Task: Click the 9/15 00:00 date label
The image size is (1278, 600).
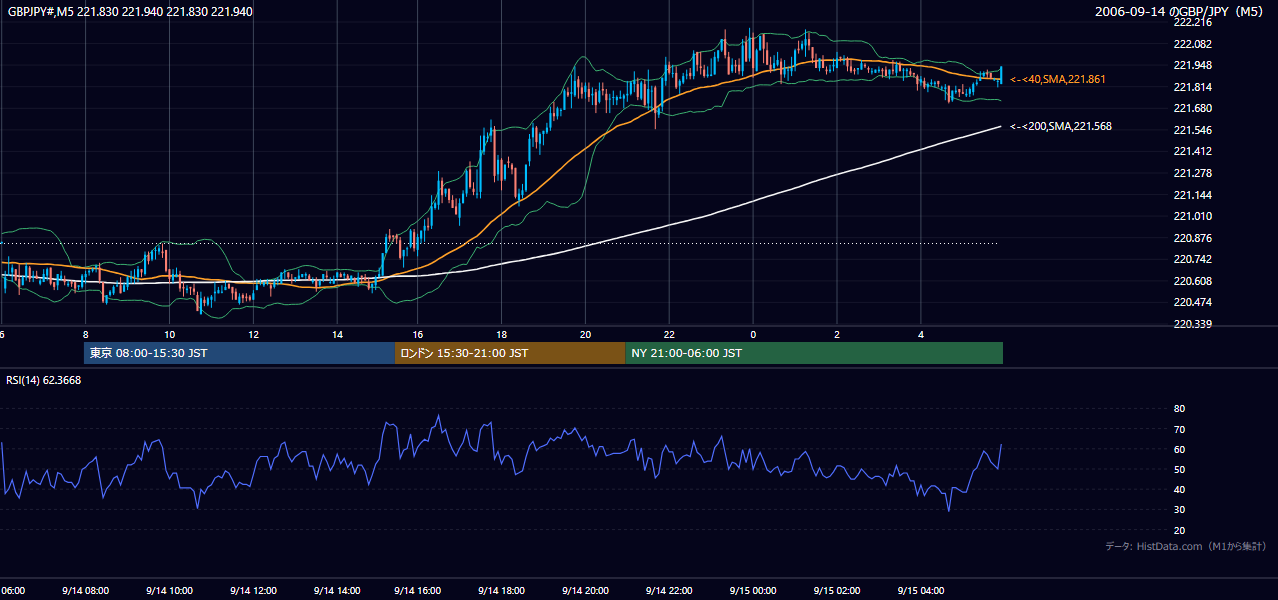Action: 753,590
